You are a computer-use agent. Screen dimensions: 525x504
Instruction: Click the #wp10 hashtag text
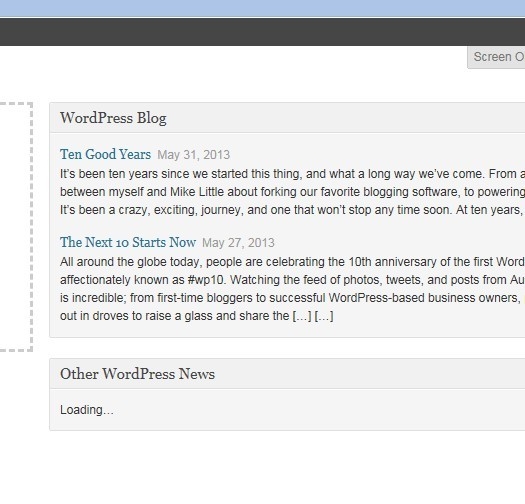pyautogui.click(x=205, y=280)
